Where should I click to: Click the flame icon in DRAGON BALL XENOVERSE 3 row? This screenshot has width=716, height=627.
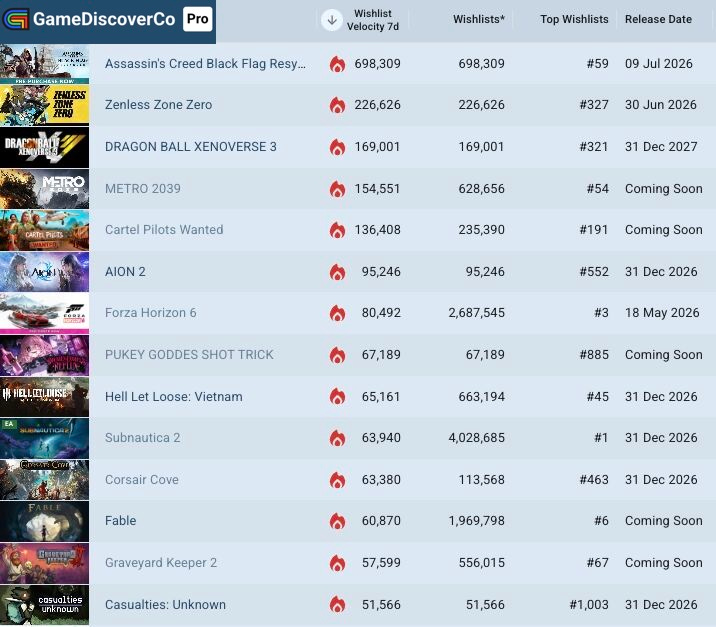click(337, 147)
